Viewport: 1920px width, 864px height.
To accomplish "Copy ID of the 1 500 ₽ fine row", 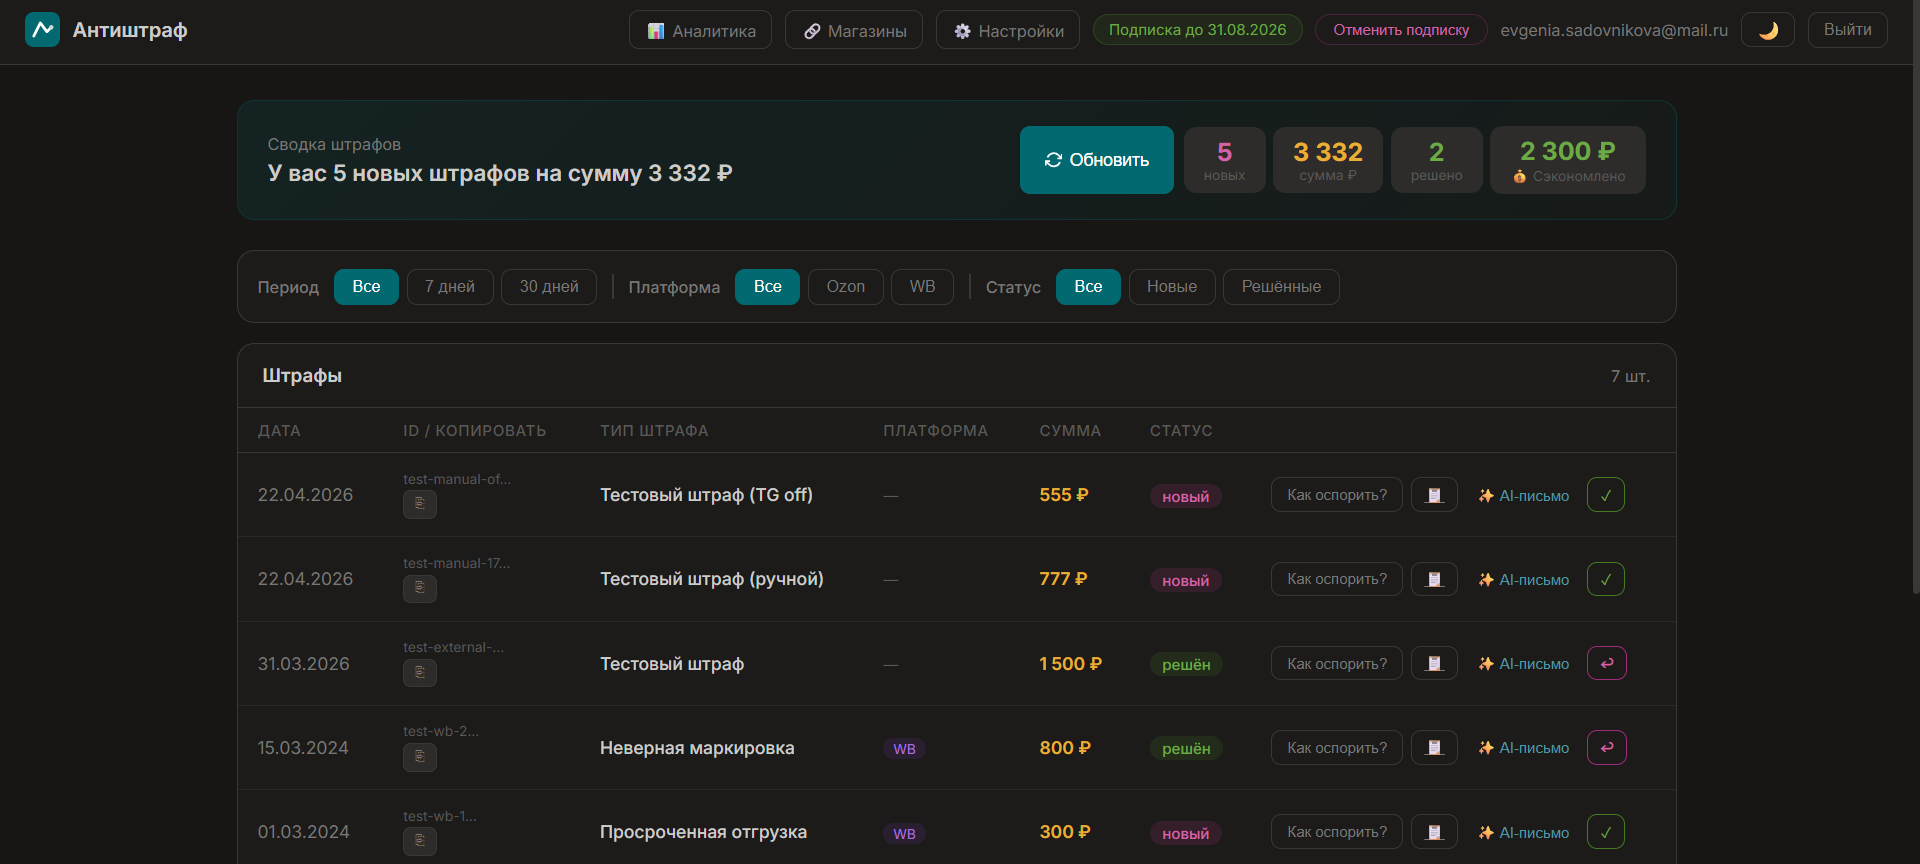I will (420, 672).
